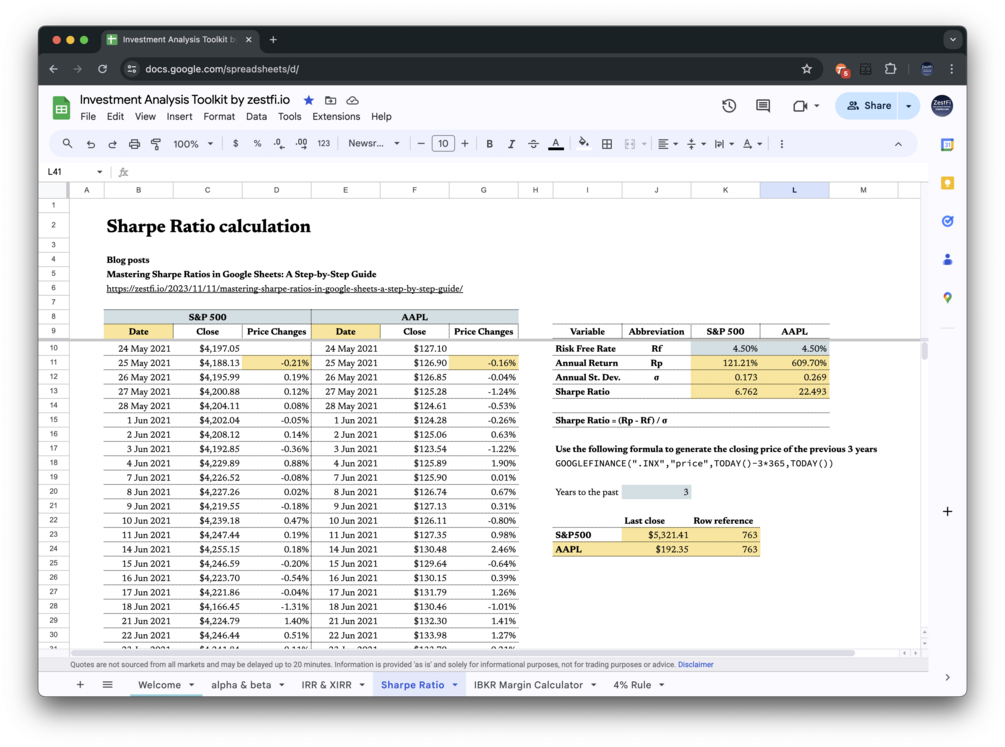The image size is (1005, 747).
Task: Open the comments speech bubble icon
Action: coord(763,106)
